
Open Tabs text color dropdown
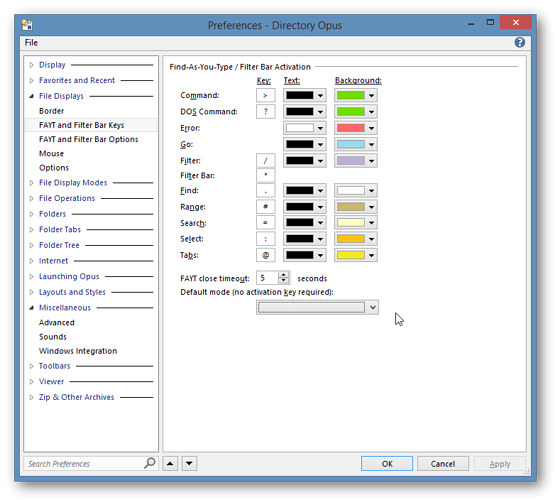[x=305, y=255]
